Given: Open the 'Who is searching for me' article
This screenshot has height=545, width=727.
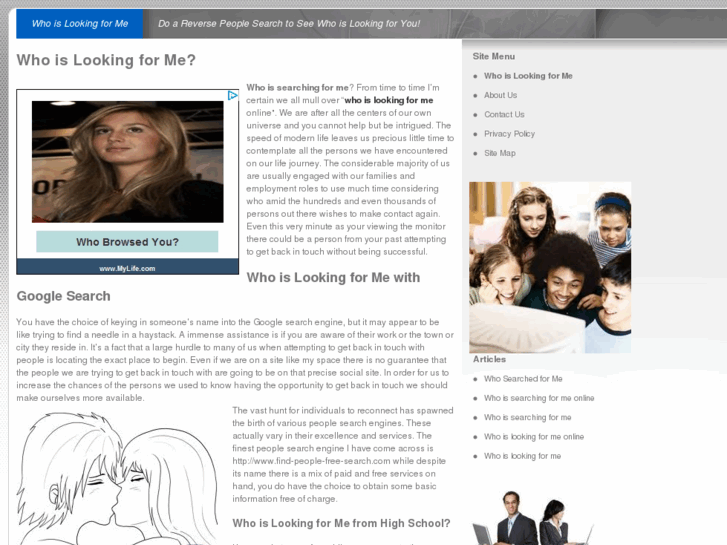Looking at the screenshot, I should [527, 417].
